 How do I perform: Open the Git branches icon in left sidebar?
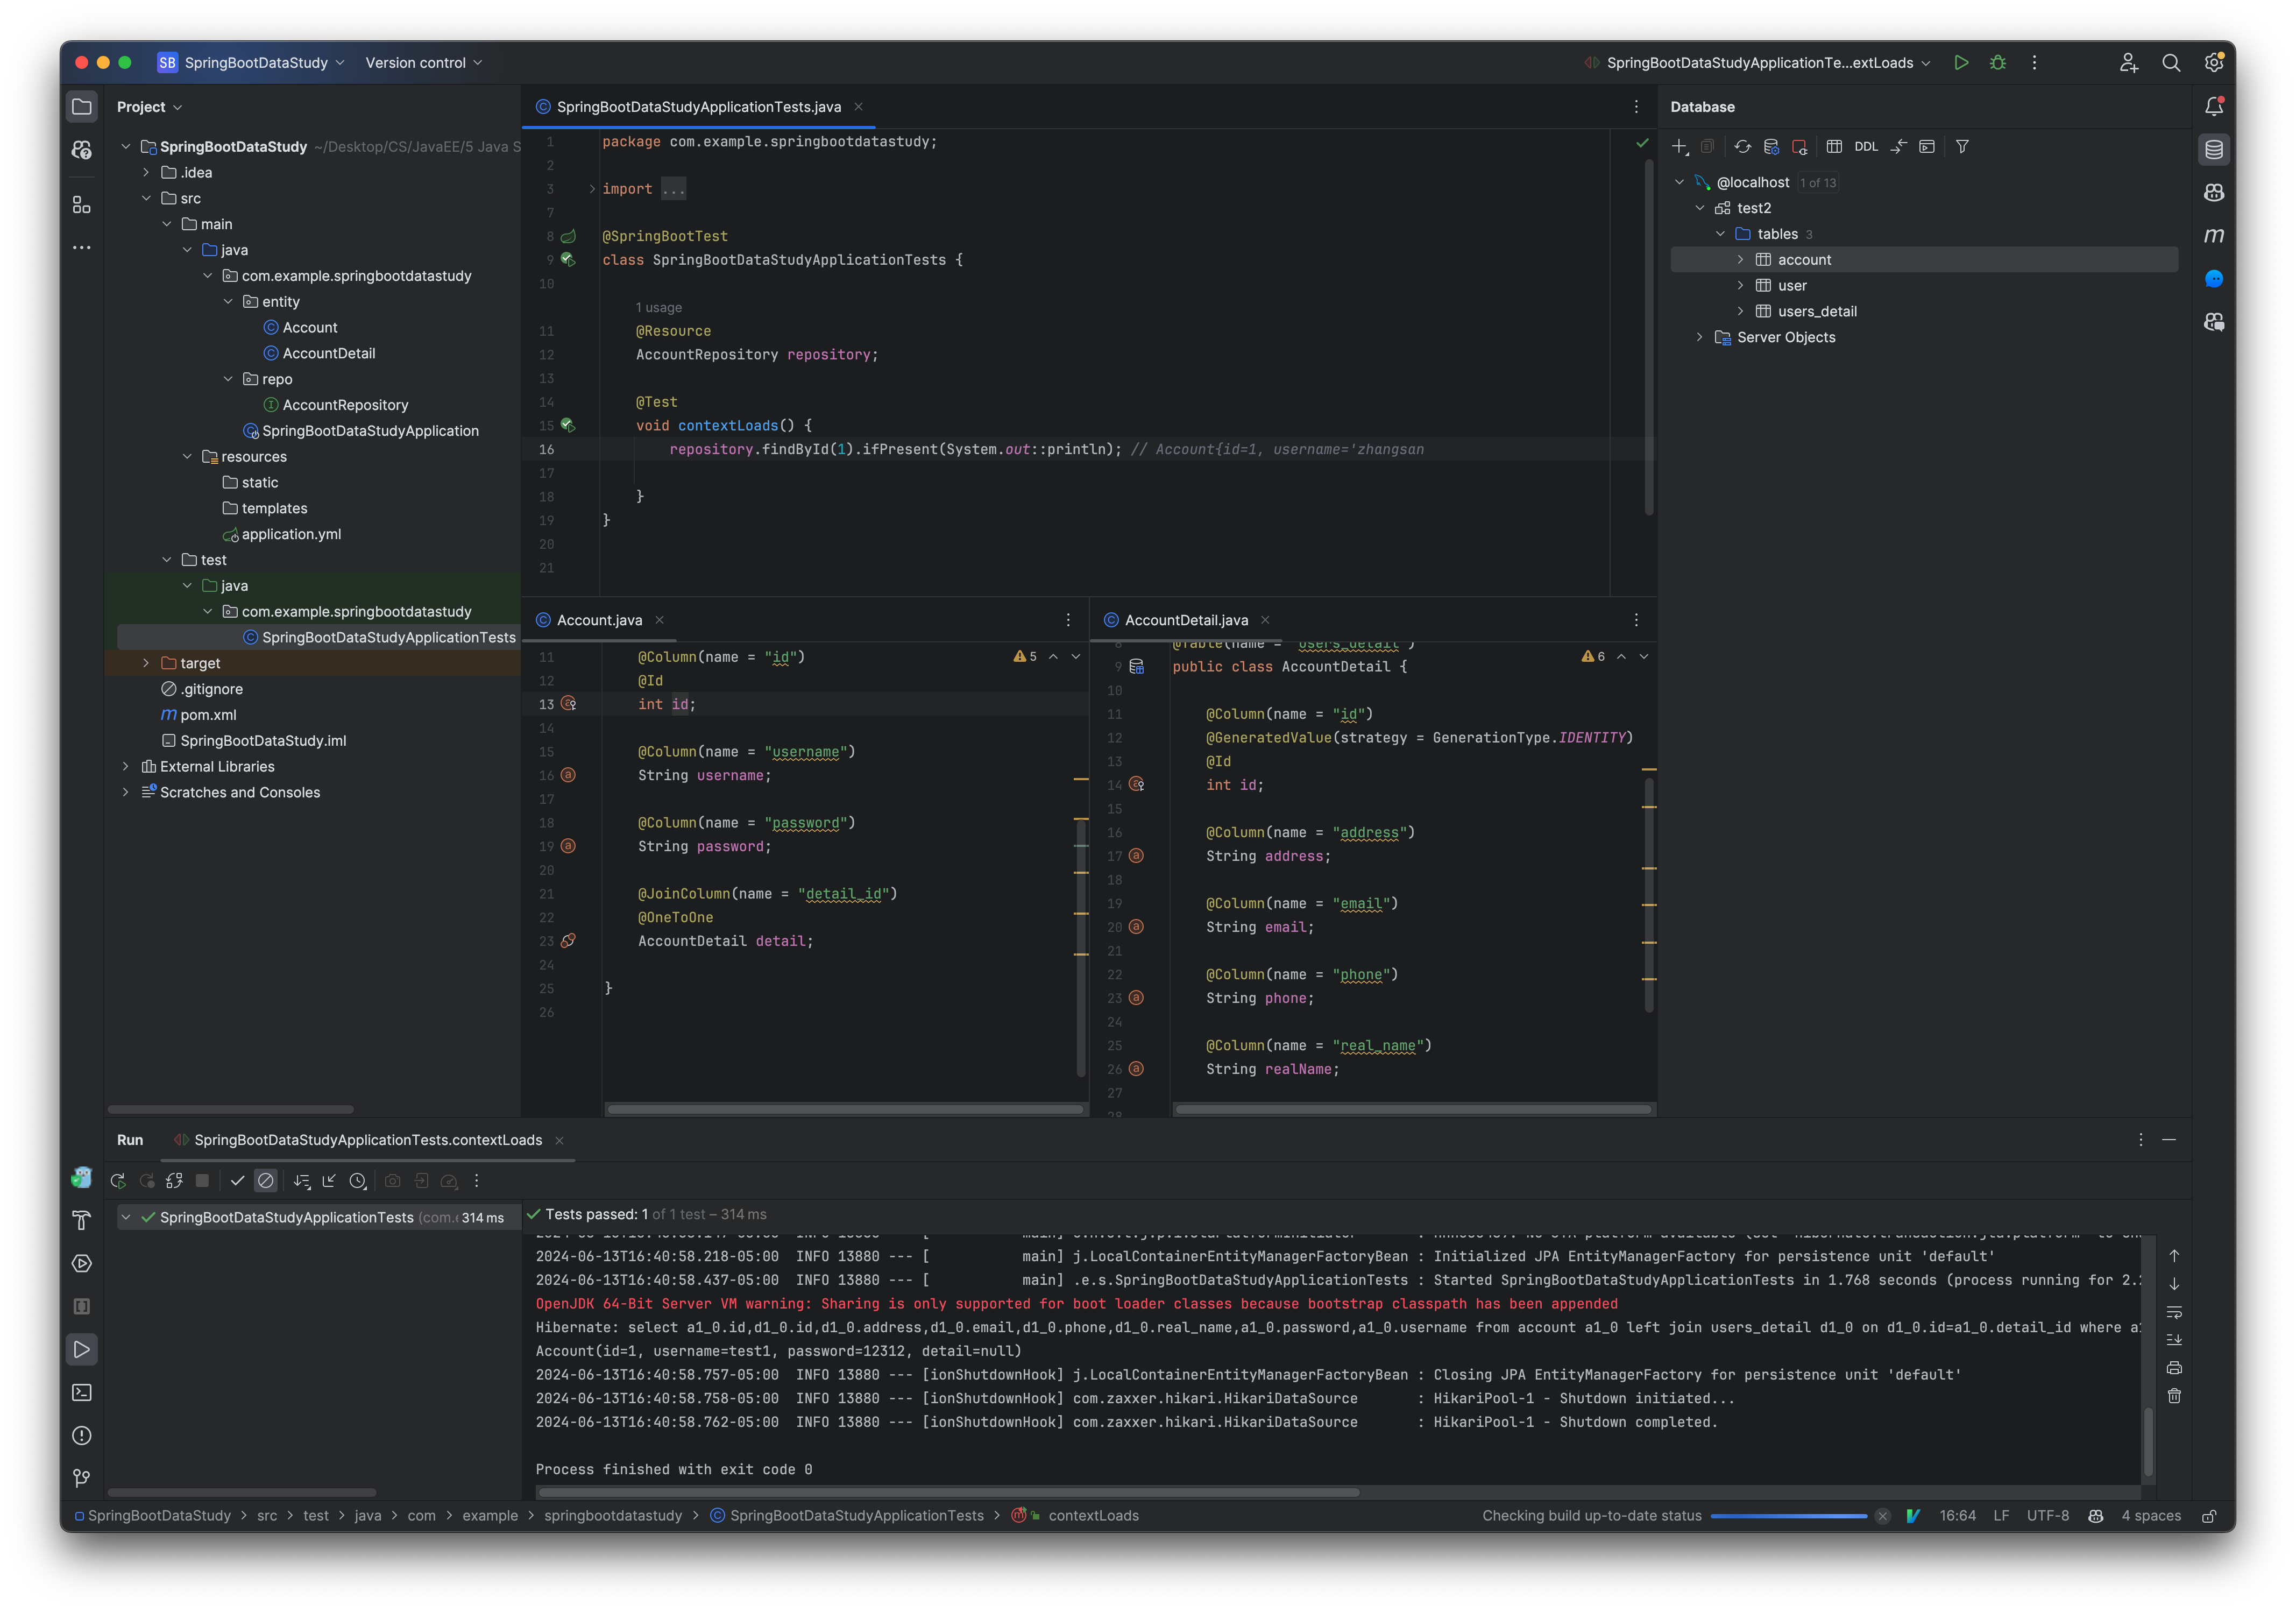81,1478
